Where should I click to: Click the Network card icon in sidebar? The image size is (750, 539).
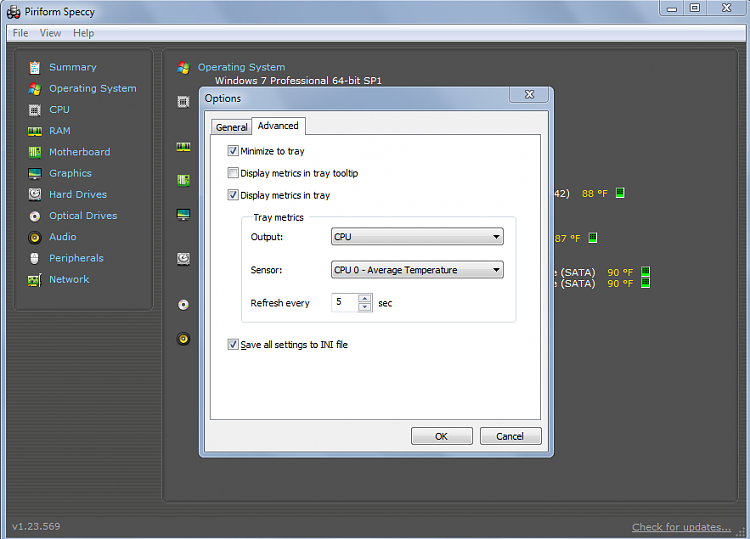(x=34, y=280)
